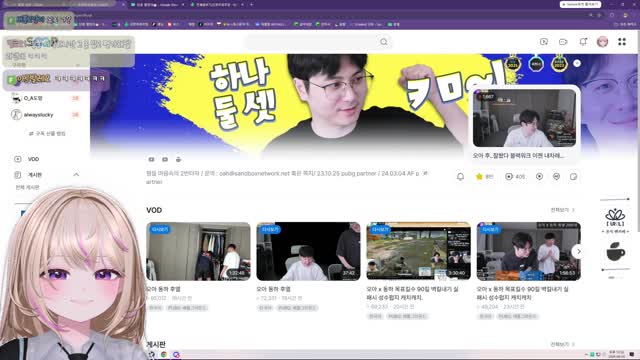Toggle channel notification bell beside favorite star
This screenshot has height=360, width=640.
coord(460,176)
